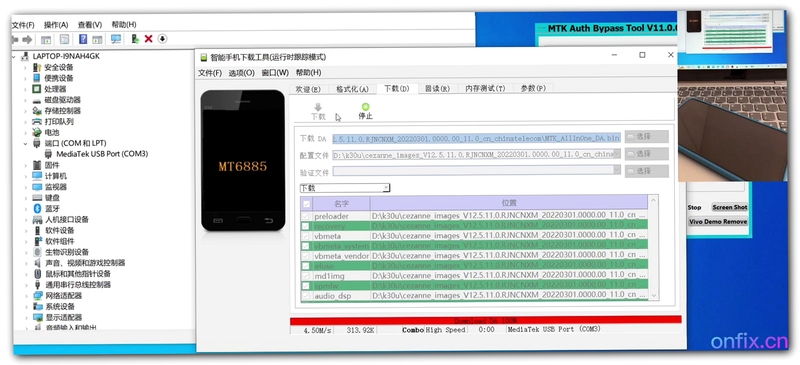800x365 pixels.
Task: Toggle the vbmeta_system partition checkbox
Action: pyautogui.click(x=306, y=246)
